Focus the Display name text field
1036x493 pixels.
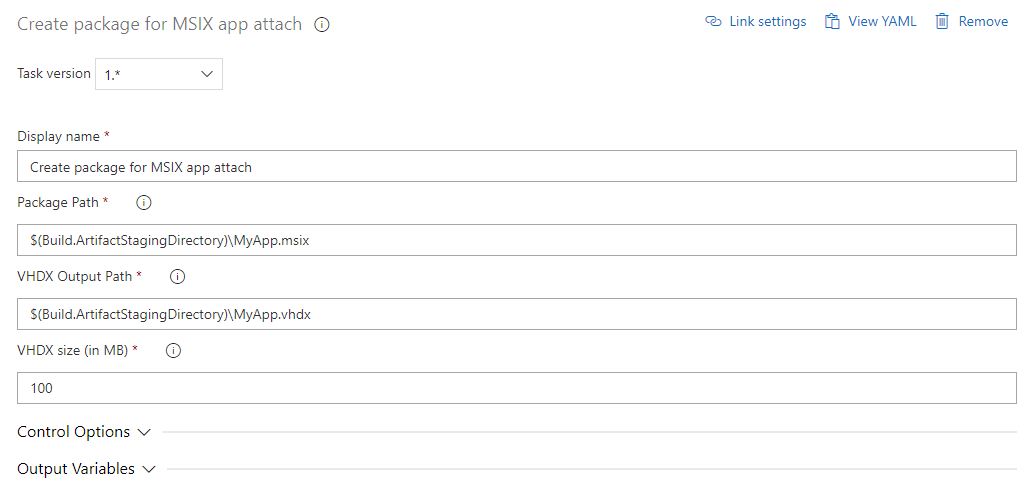click(x=517, y=166)
